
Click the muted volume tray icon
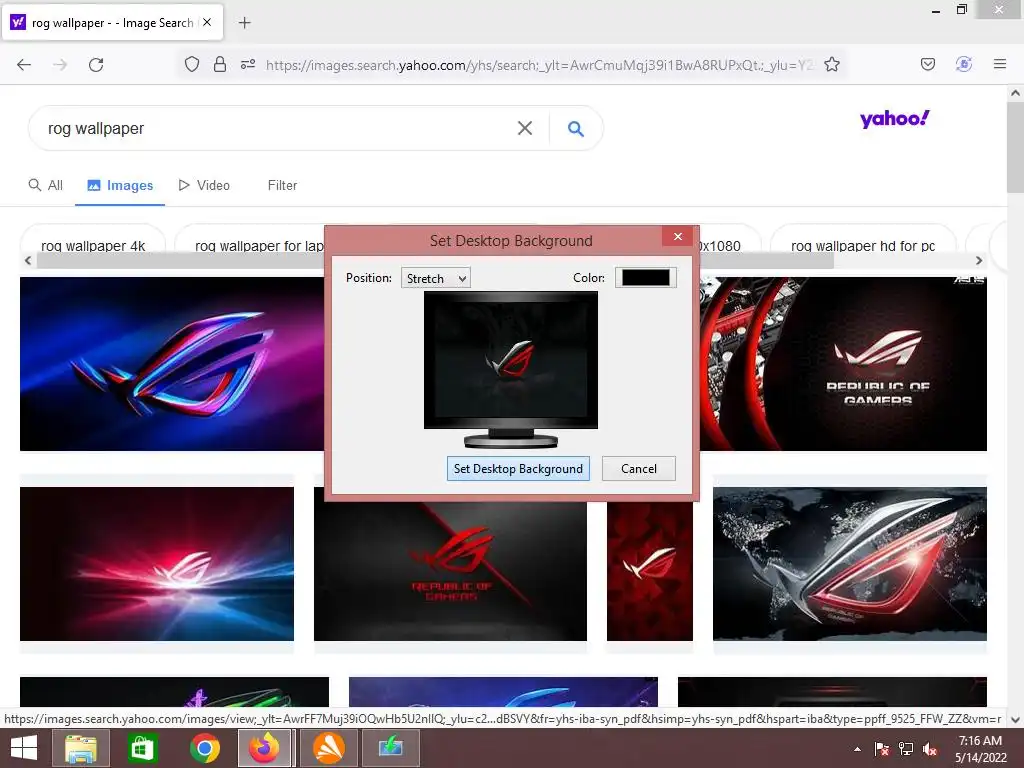click(930, 749)
